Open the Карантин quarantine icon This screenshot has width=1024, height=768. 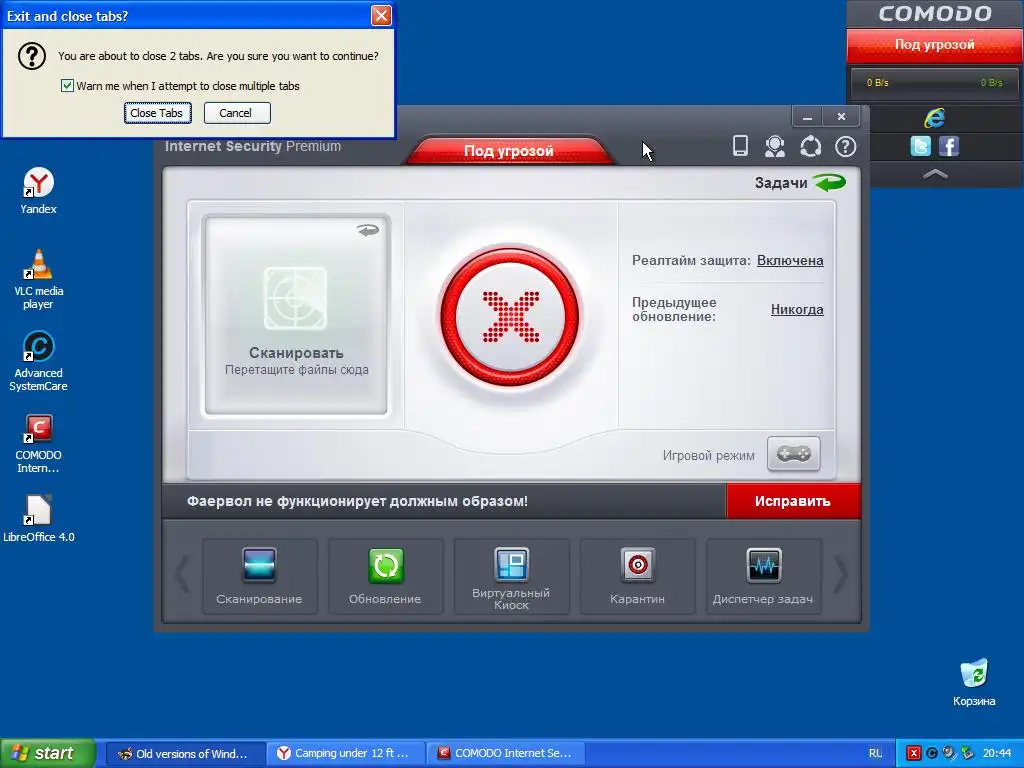point(637,566)
